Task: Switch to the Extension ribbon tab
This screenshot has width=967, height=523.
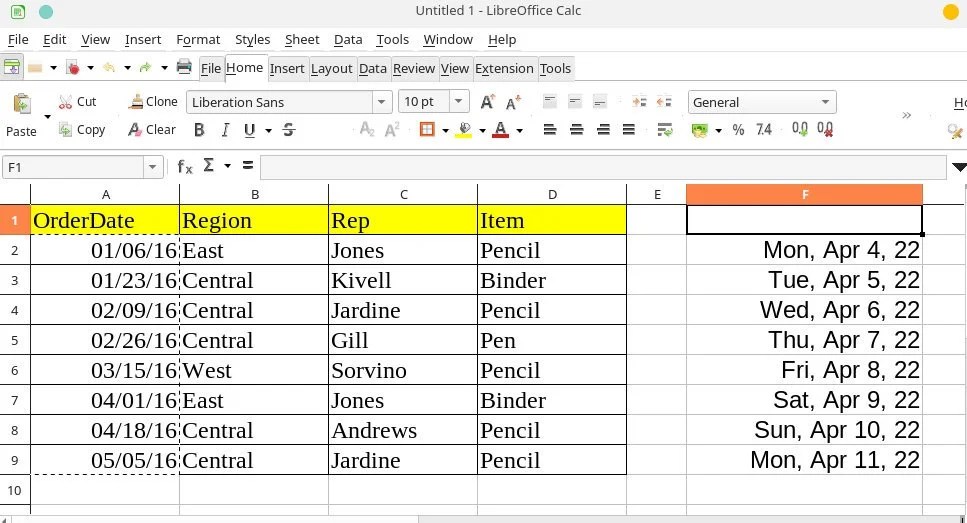Action: tap(504, 68)
